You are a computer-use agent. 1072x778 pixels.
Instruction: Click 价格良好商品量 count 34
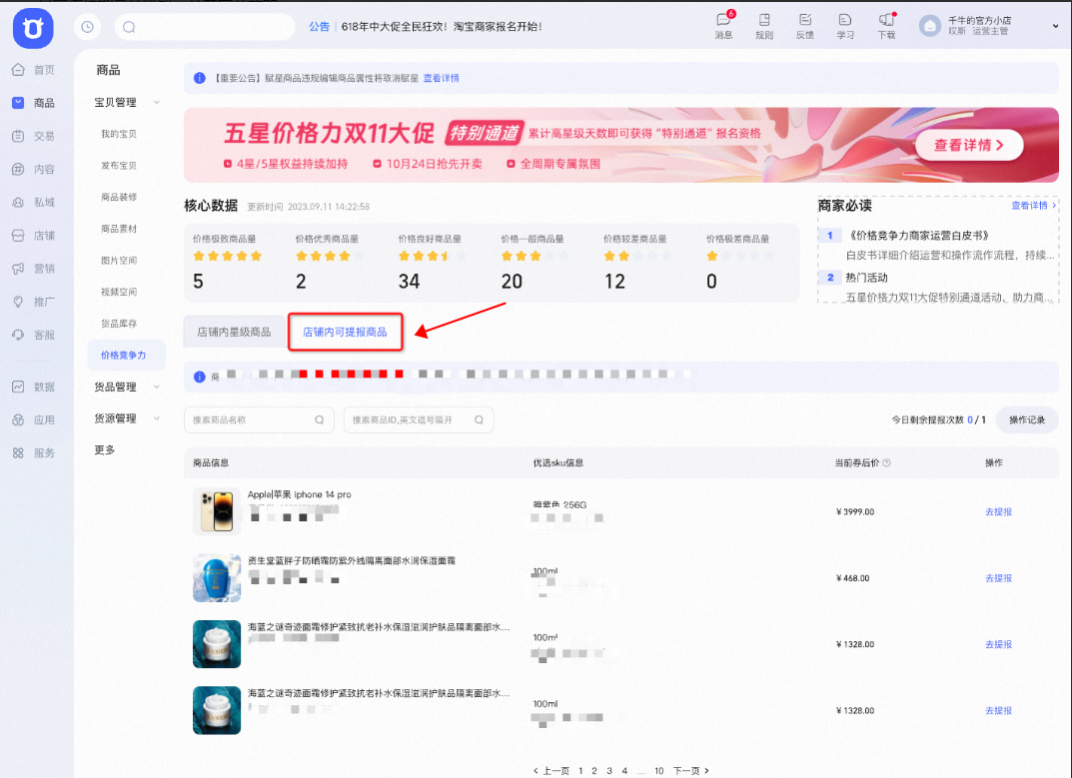click(x=409, y=282)
